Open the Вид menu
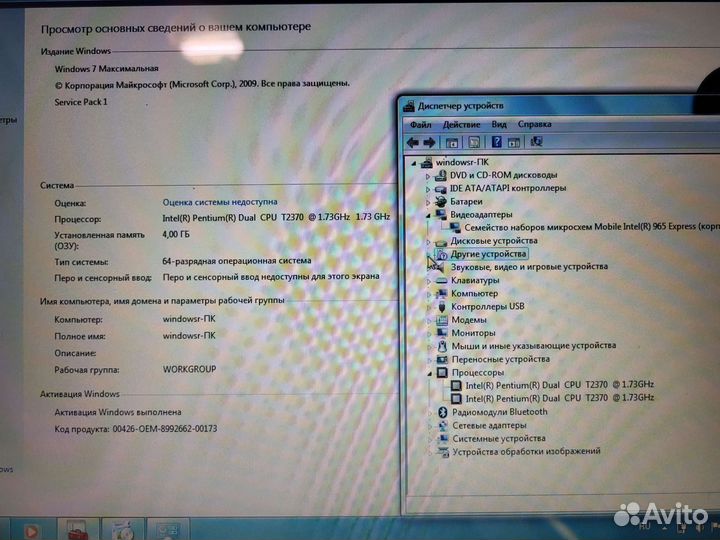The height and width of the screenshot is (540, 720). pos(499,124)
